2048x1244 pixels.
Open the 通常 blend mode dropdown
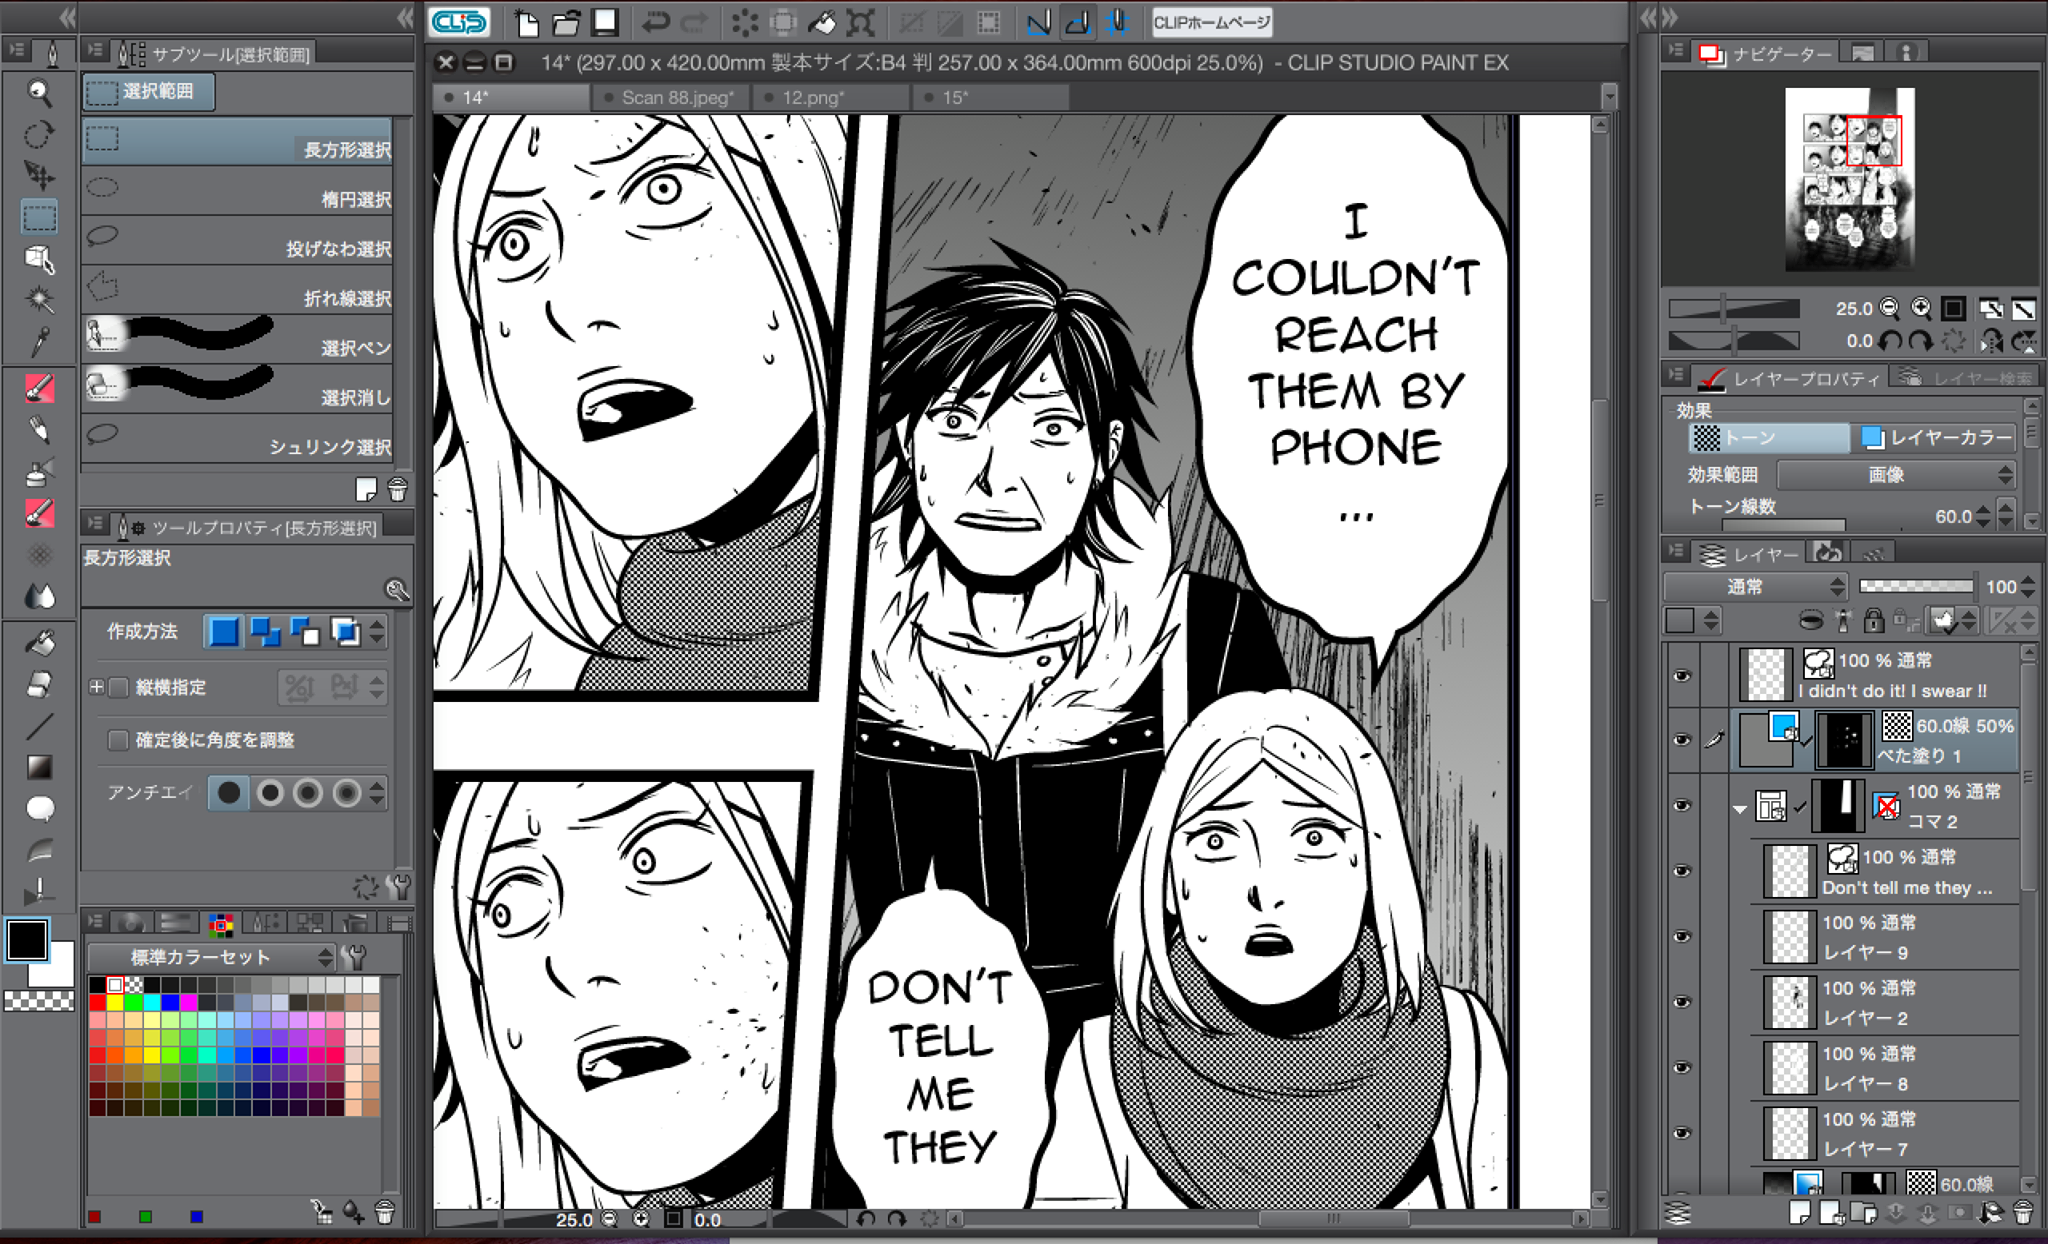1756,587
